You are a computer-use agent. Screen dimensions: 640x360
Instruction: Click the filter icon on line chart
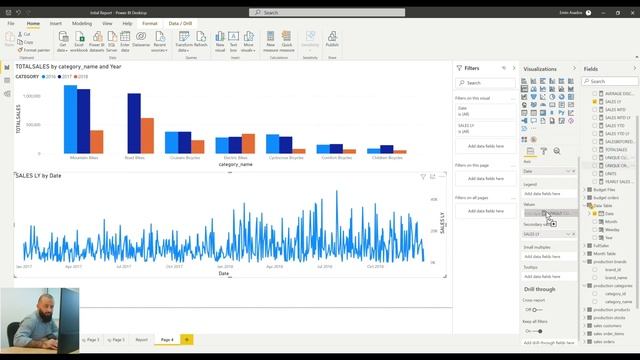pyautogui.click(x=423, y=176)
